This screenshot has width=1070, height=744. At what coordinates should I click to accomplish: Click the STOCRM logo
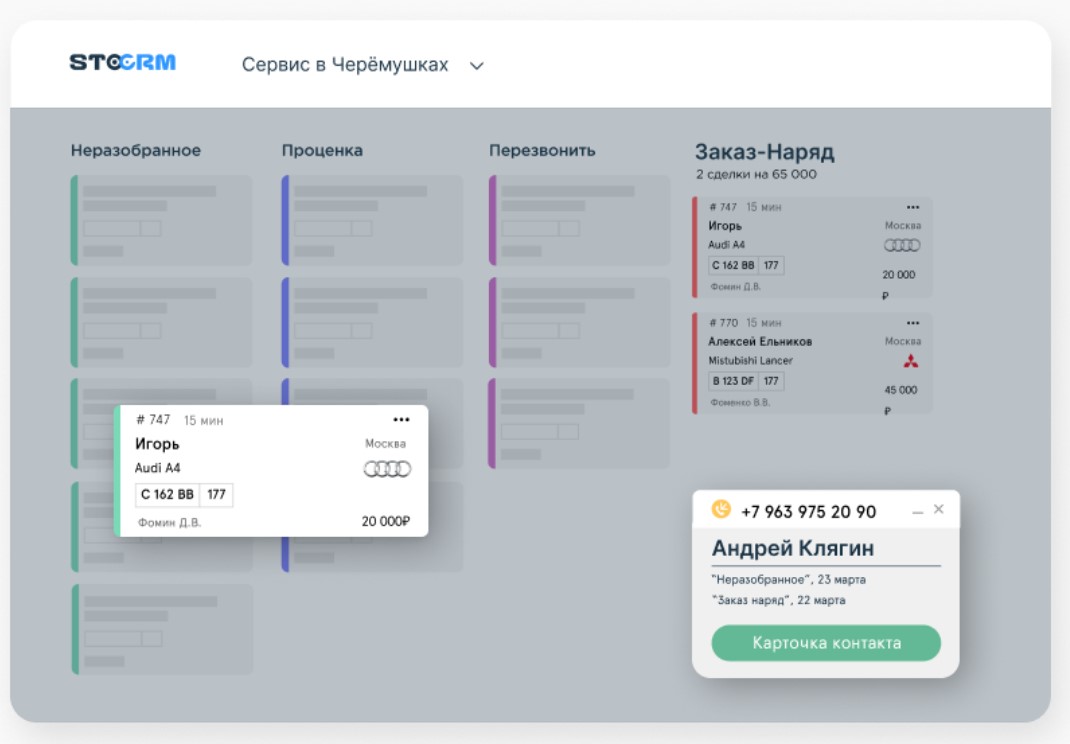(x=122, y=63)
